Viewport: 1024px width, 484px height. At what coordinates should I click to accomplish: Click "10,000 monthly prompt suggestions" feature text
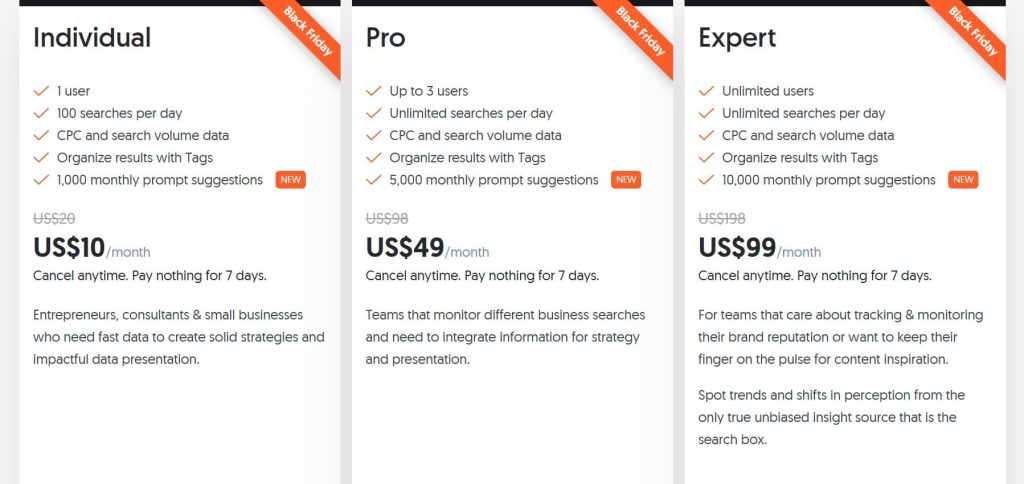[x=829, y=180]
